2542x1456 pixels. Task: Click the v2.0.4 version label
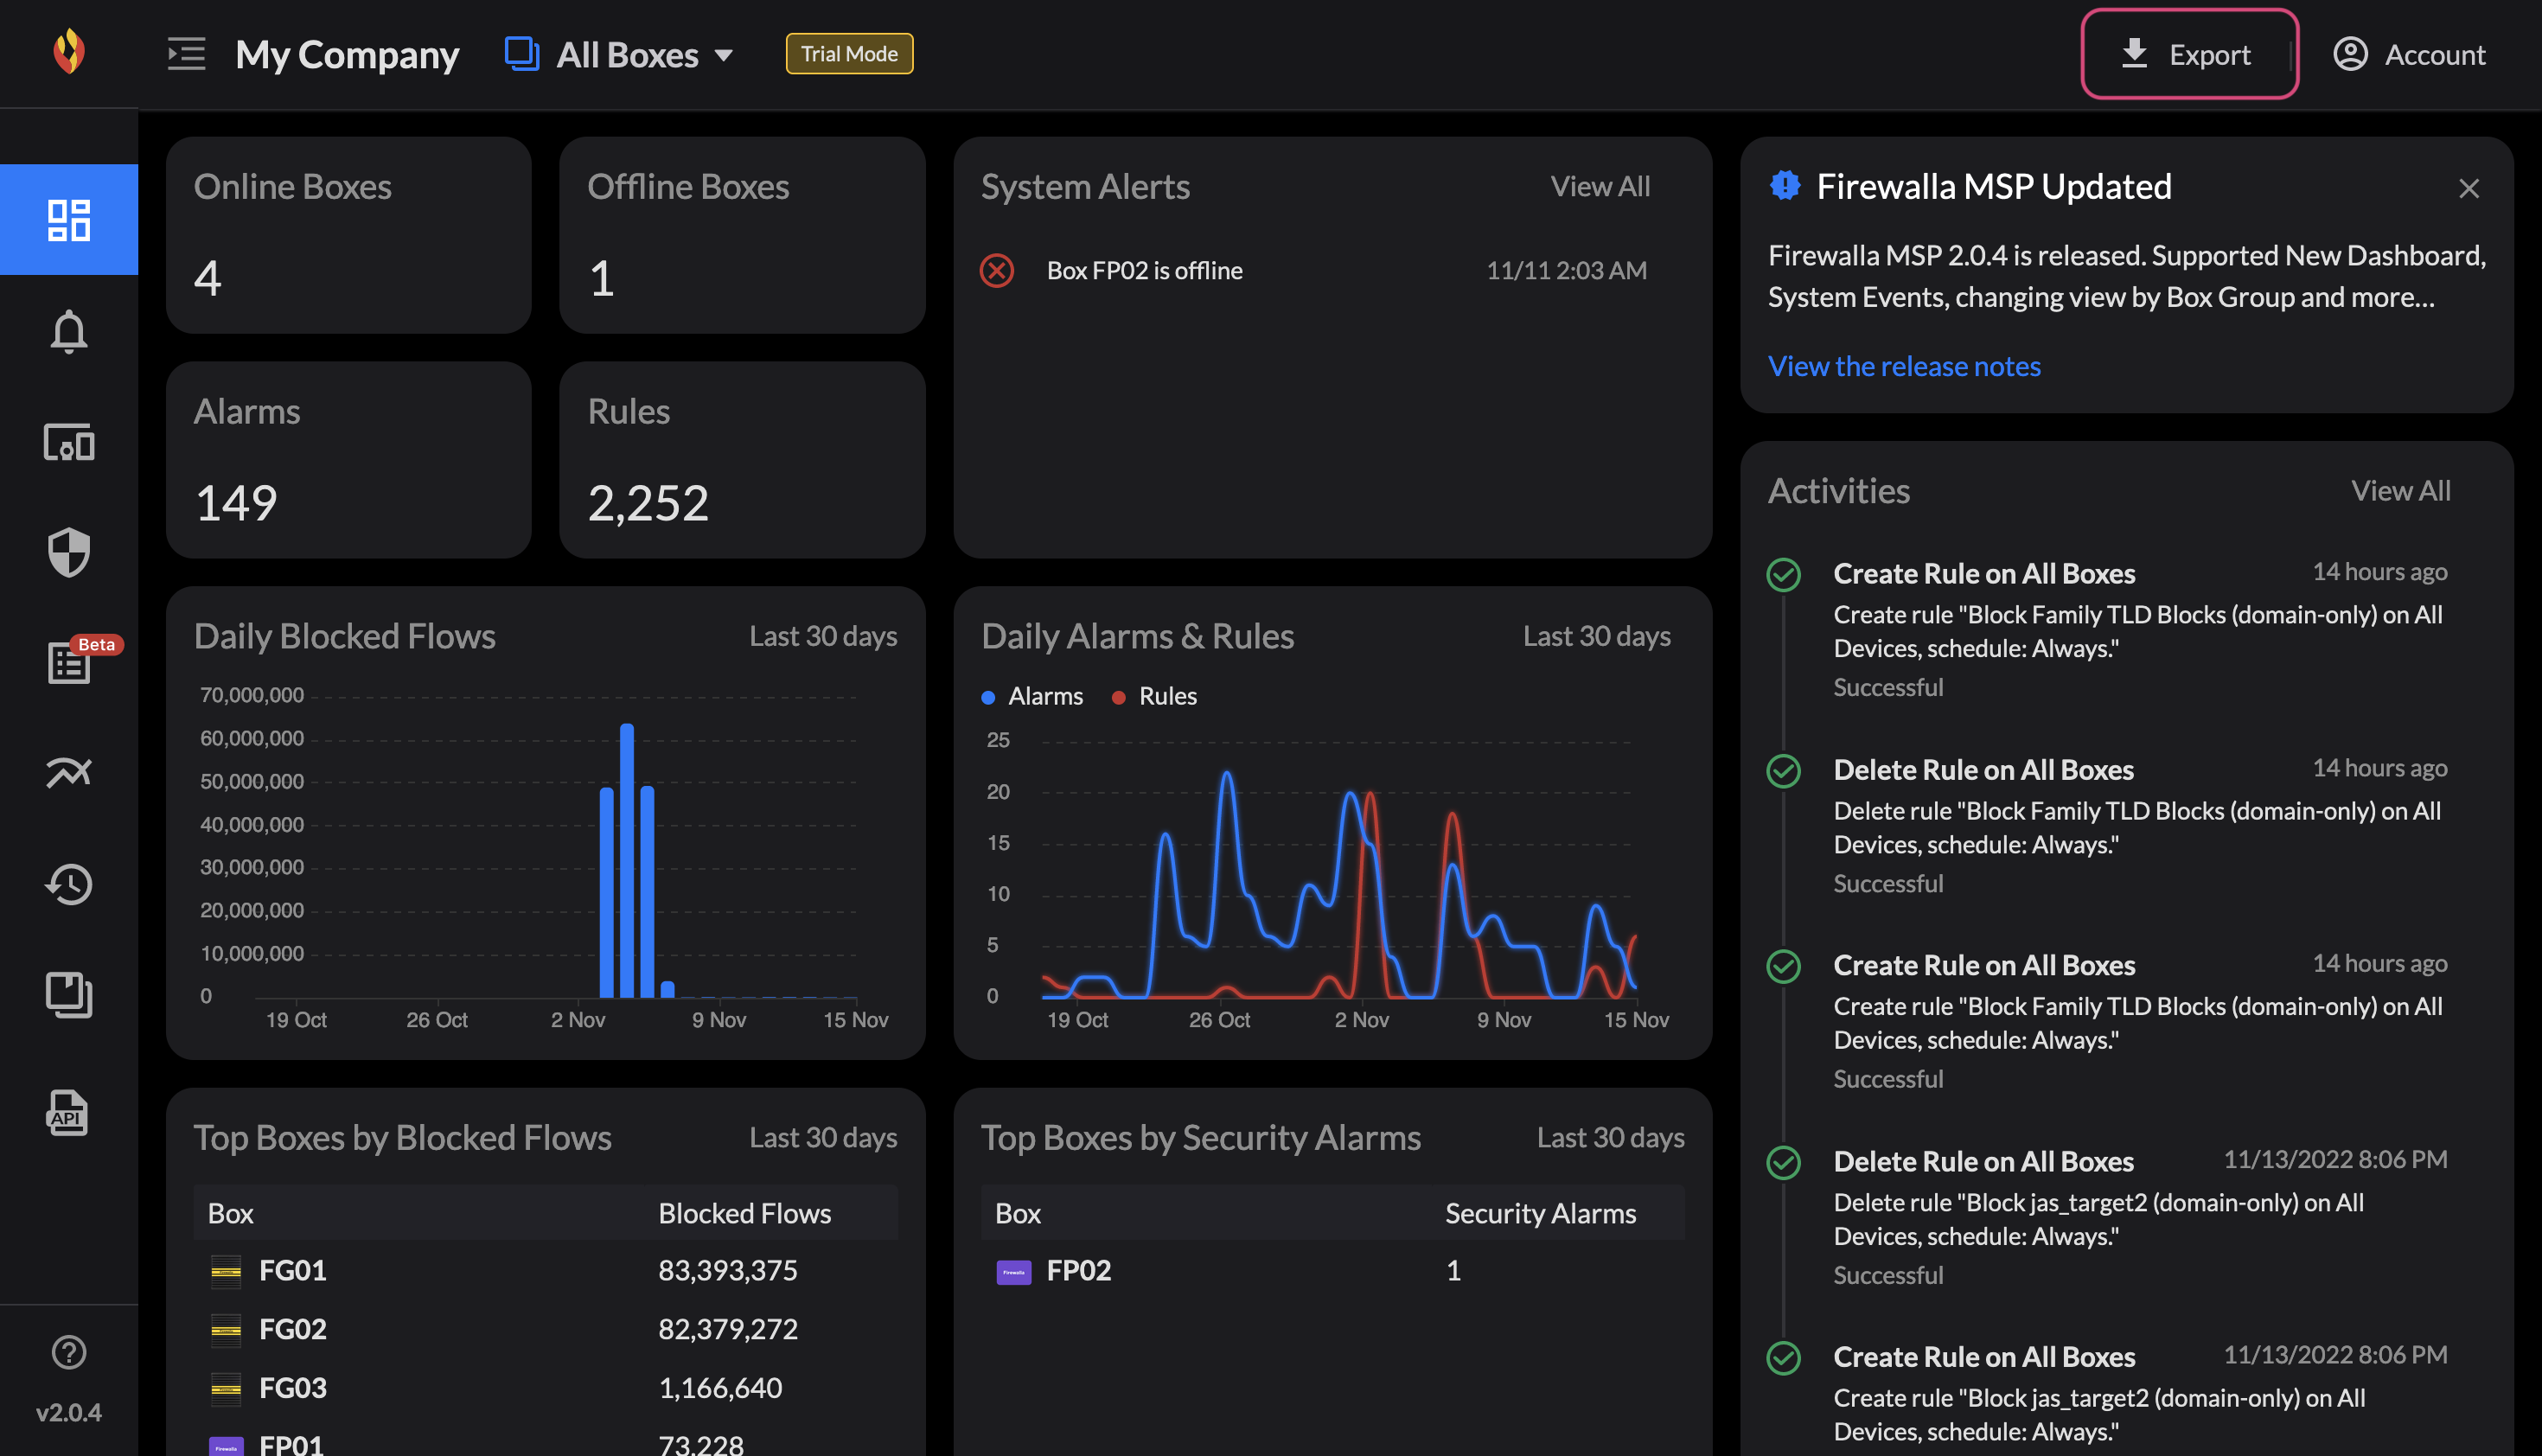tap(69, 1412)
